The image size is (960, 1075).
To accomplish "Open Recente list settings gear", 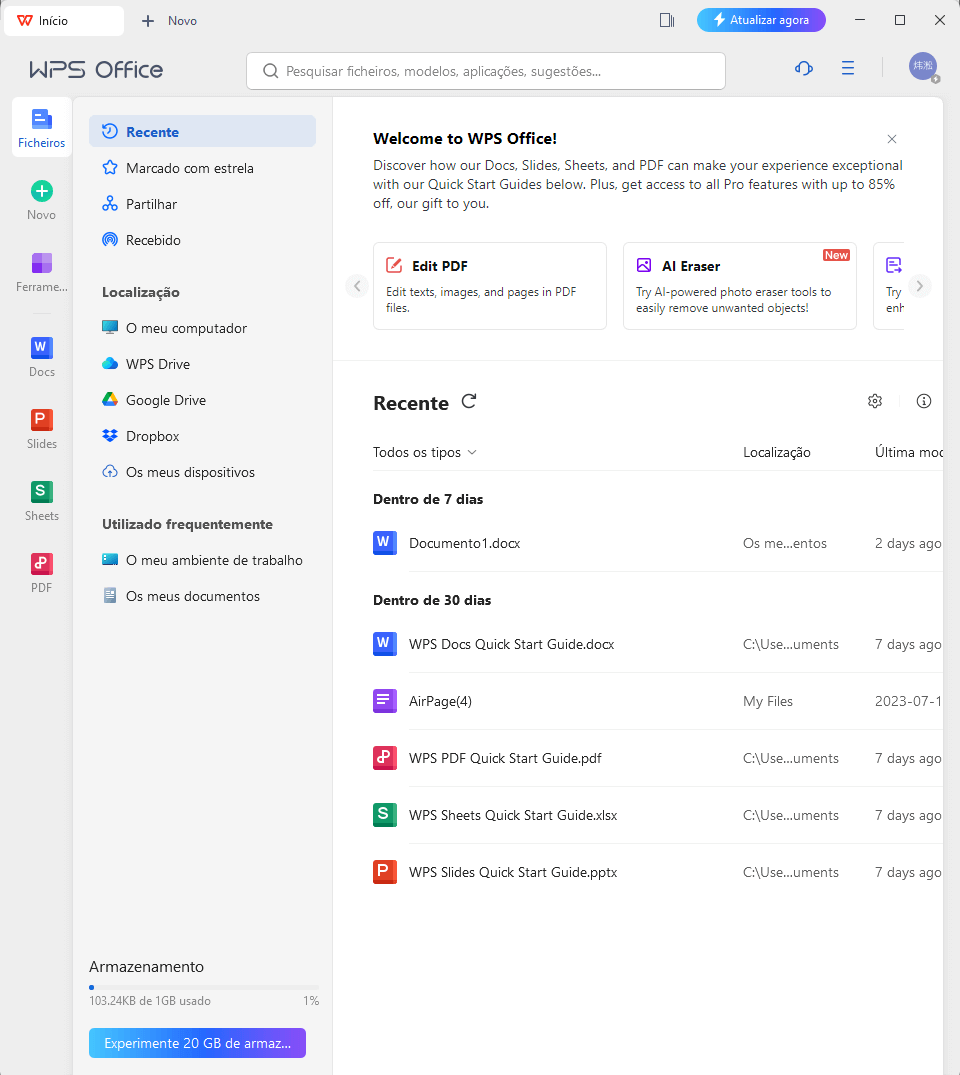I will (x=874, y=401).
